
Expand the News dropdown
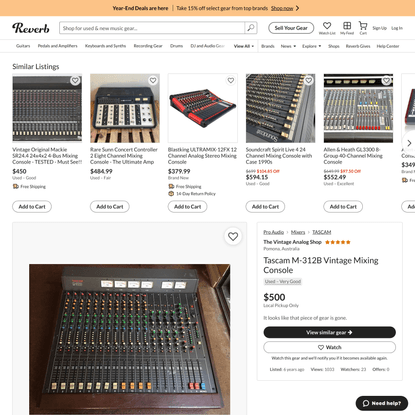pyautogui.click(x=288, y=46)
